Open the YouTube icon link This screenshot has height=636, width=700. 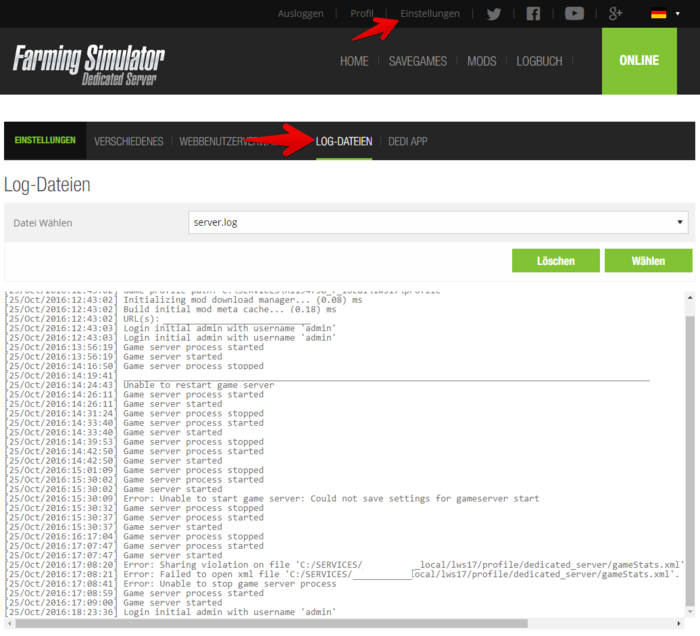(574, 14)
